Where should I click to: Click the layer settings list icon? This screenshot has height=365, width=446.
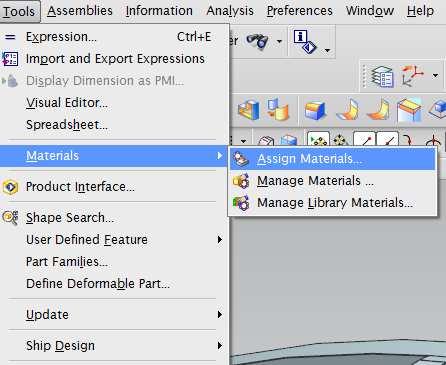[382, 76]
